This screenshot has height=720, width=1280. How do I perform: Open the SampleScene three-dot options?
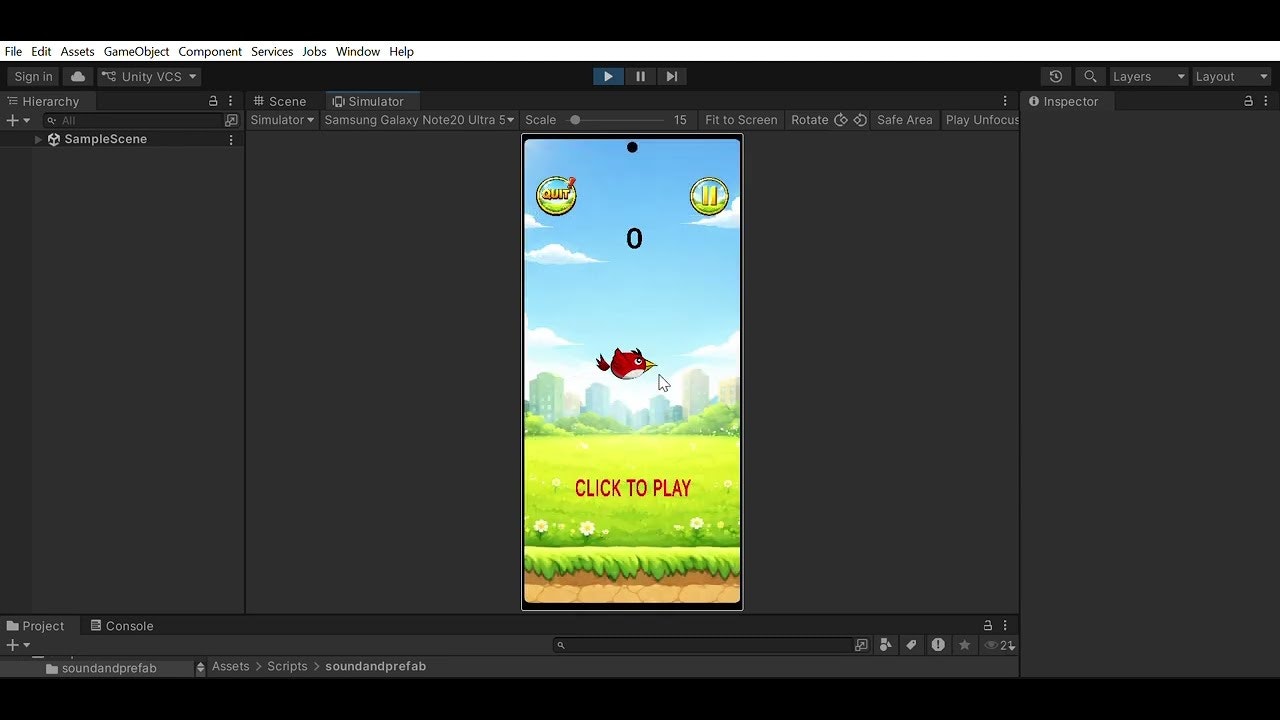pyautogui.click(x=231, y=140)
